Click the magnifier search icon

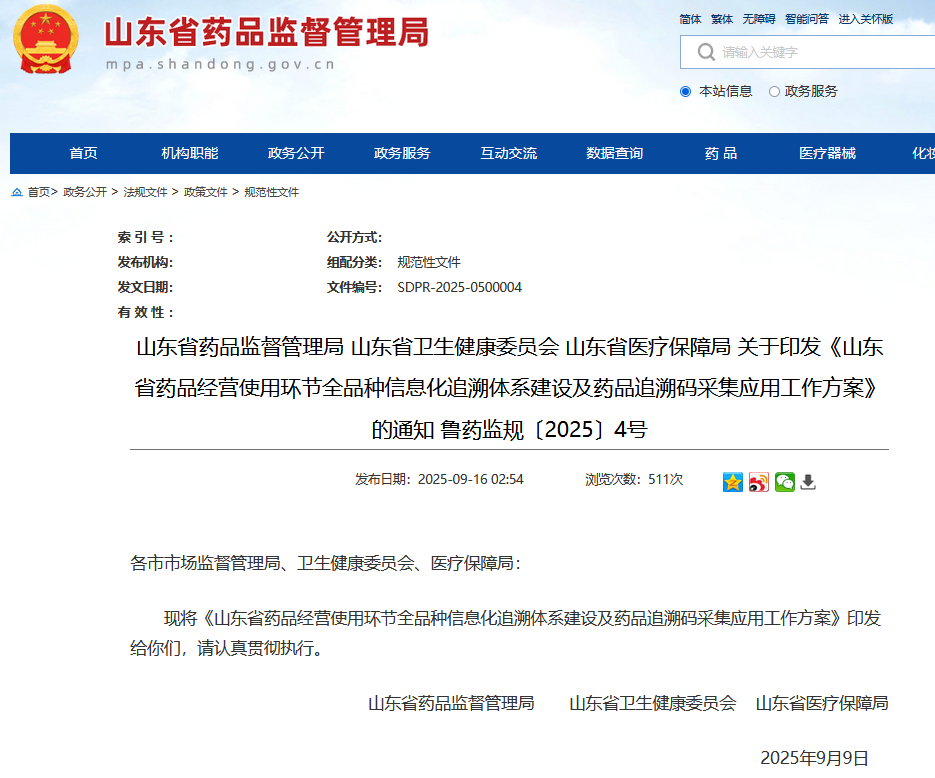click(x=706, y=52)
